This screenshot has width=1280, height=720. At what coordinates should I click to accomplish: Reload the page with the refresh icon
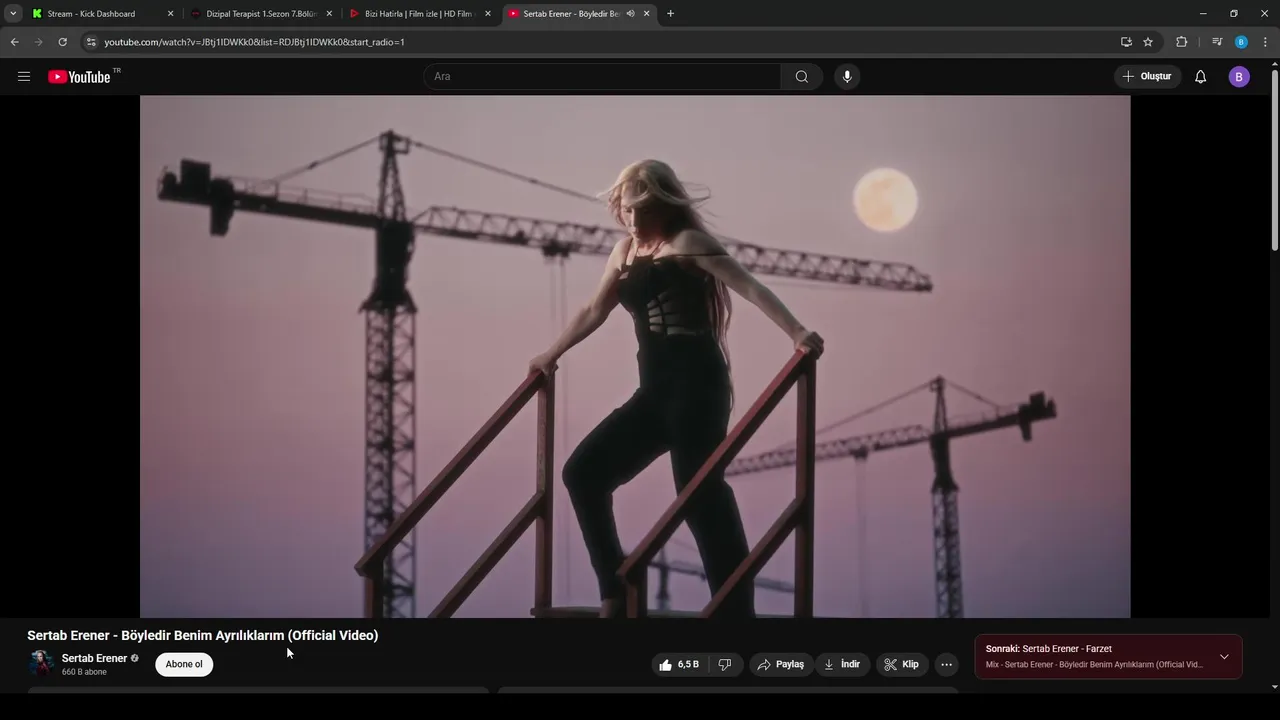coord(62,42)
